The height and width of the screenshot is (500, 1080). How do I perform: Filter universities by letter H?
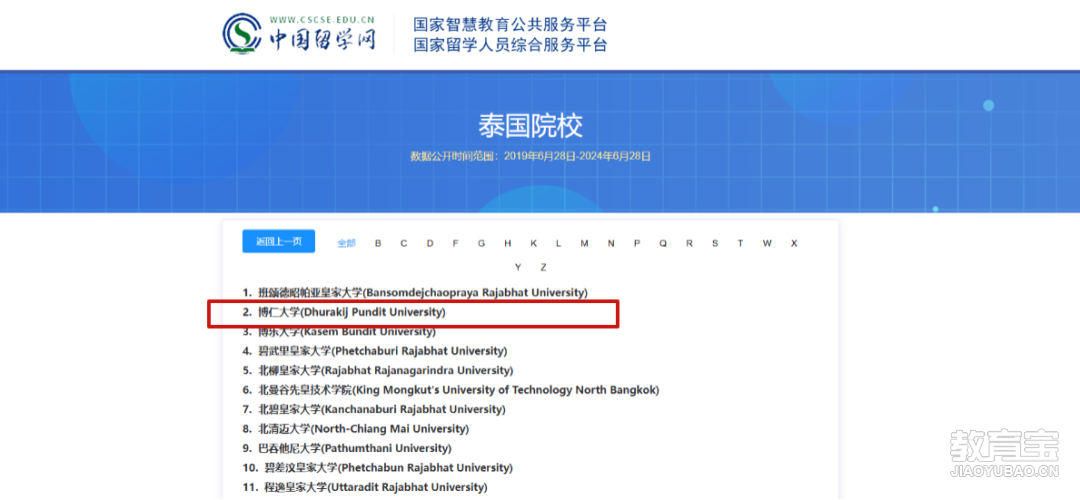(508, 243)
